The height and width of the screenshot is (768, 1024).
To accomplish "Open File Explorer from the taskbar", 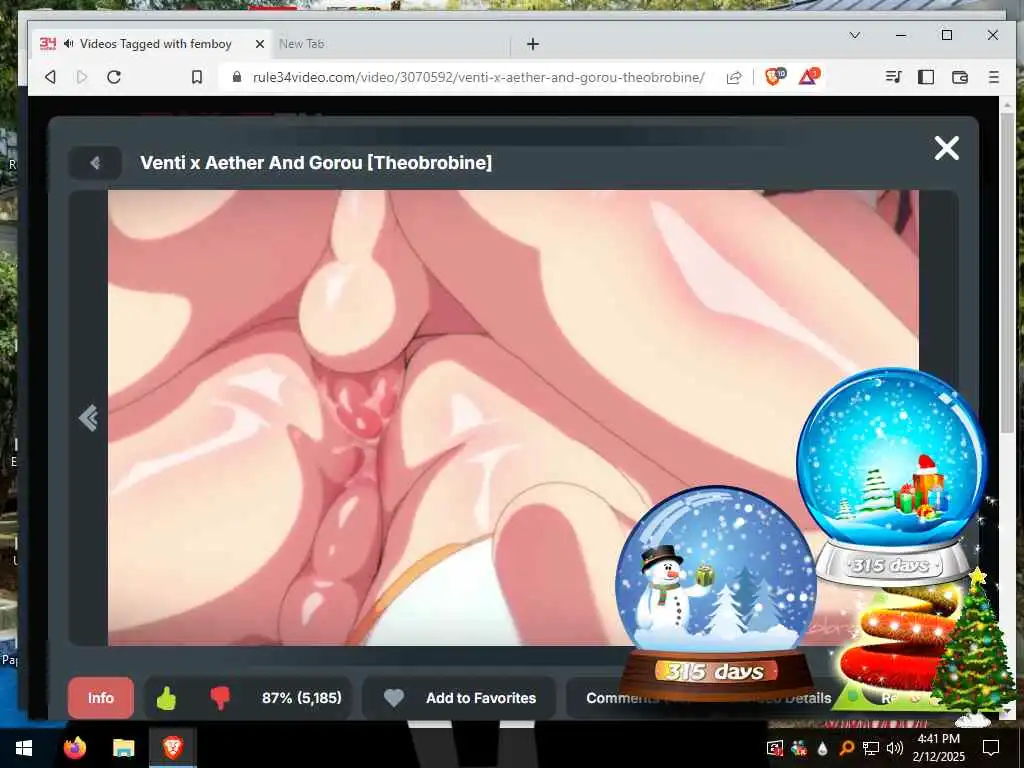I will [123, 748].
